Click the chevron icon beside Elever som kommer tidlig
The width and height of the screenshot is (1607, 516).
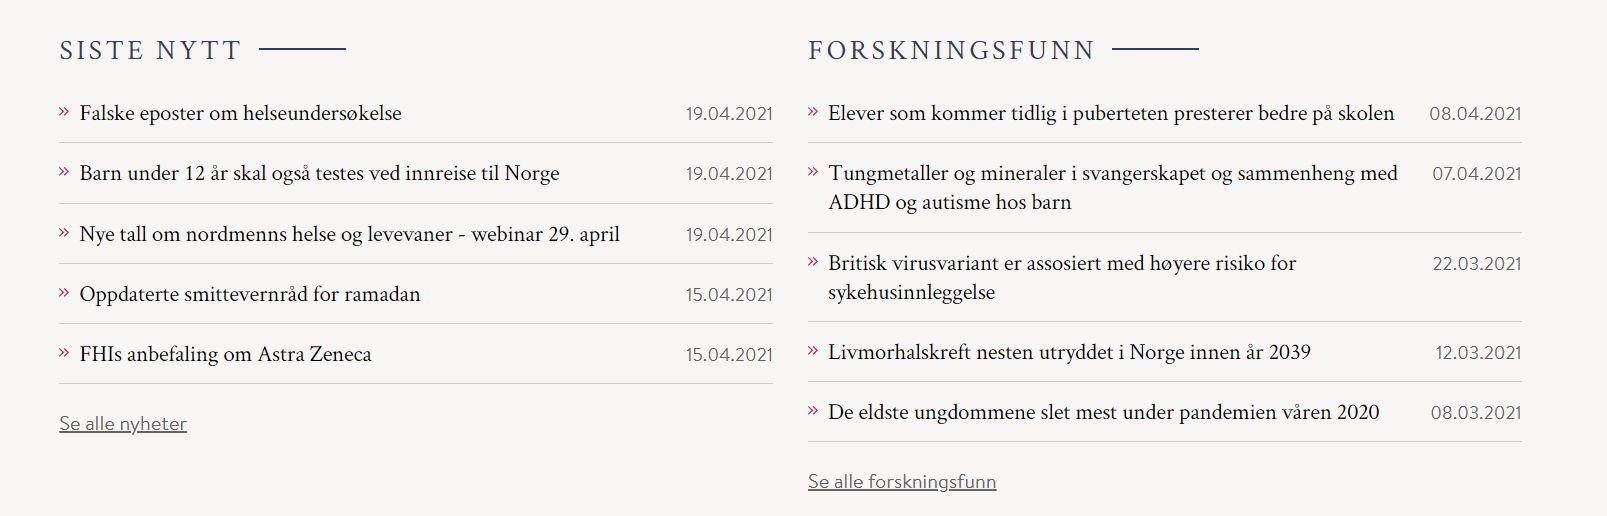[x=813, y=112]
